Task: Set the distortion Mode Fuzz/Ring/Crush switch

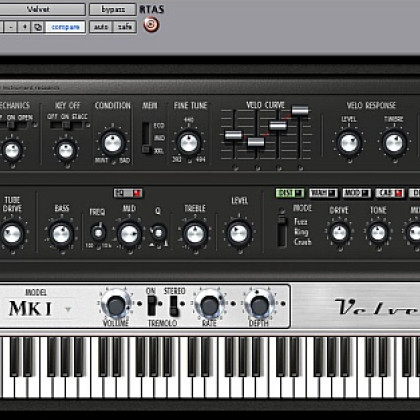Action: pos(282,232)
